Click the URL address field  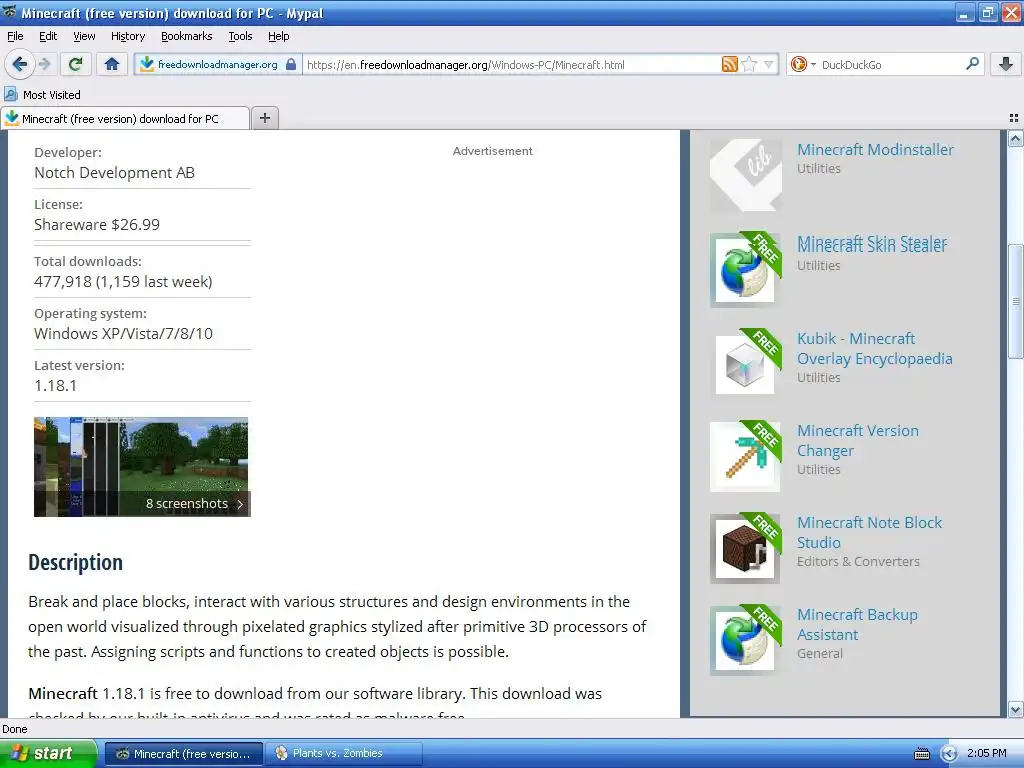[x=513, y=64]
